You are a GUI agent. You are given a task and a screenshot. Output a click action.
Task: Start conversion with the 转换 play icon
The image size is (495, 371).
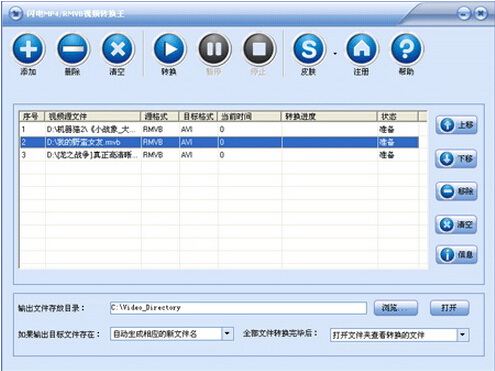[169, 49]
